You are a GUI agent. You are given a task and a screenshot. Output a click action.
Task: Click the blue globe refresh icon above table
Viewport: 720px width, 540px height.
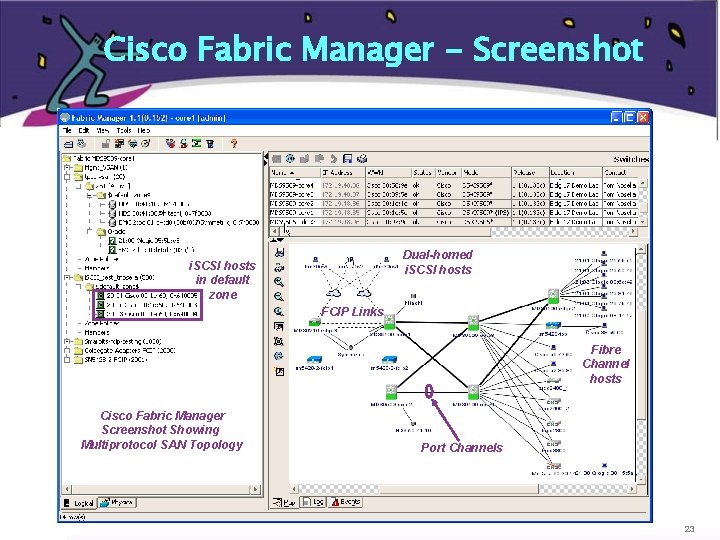(x=290, y=159)
